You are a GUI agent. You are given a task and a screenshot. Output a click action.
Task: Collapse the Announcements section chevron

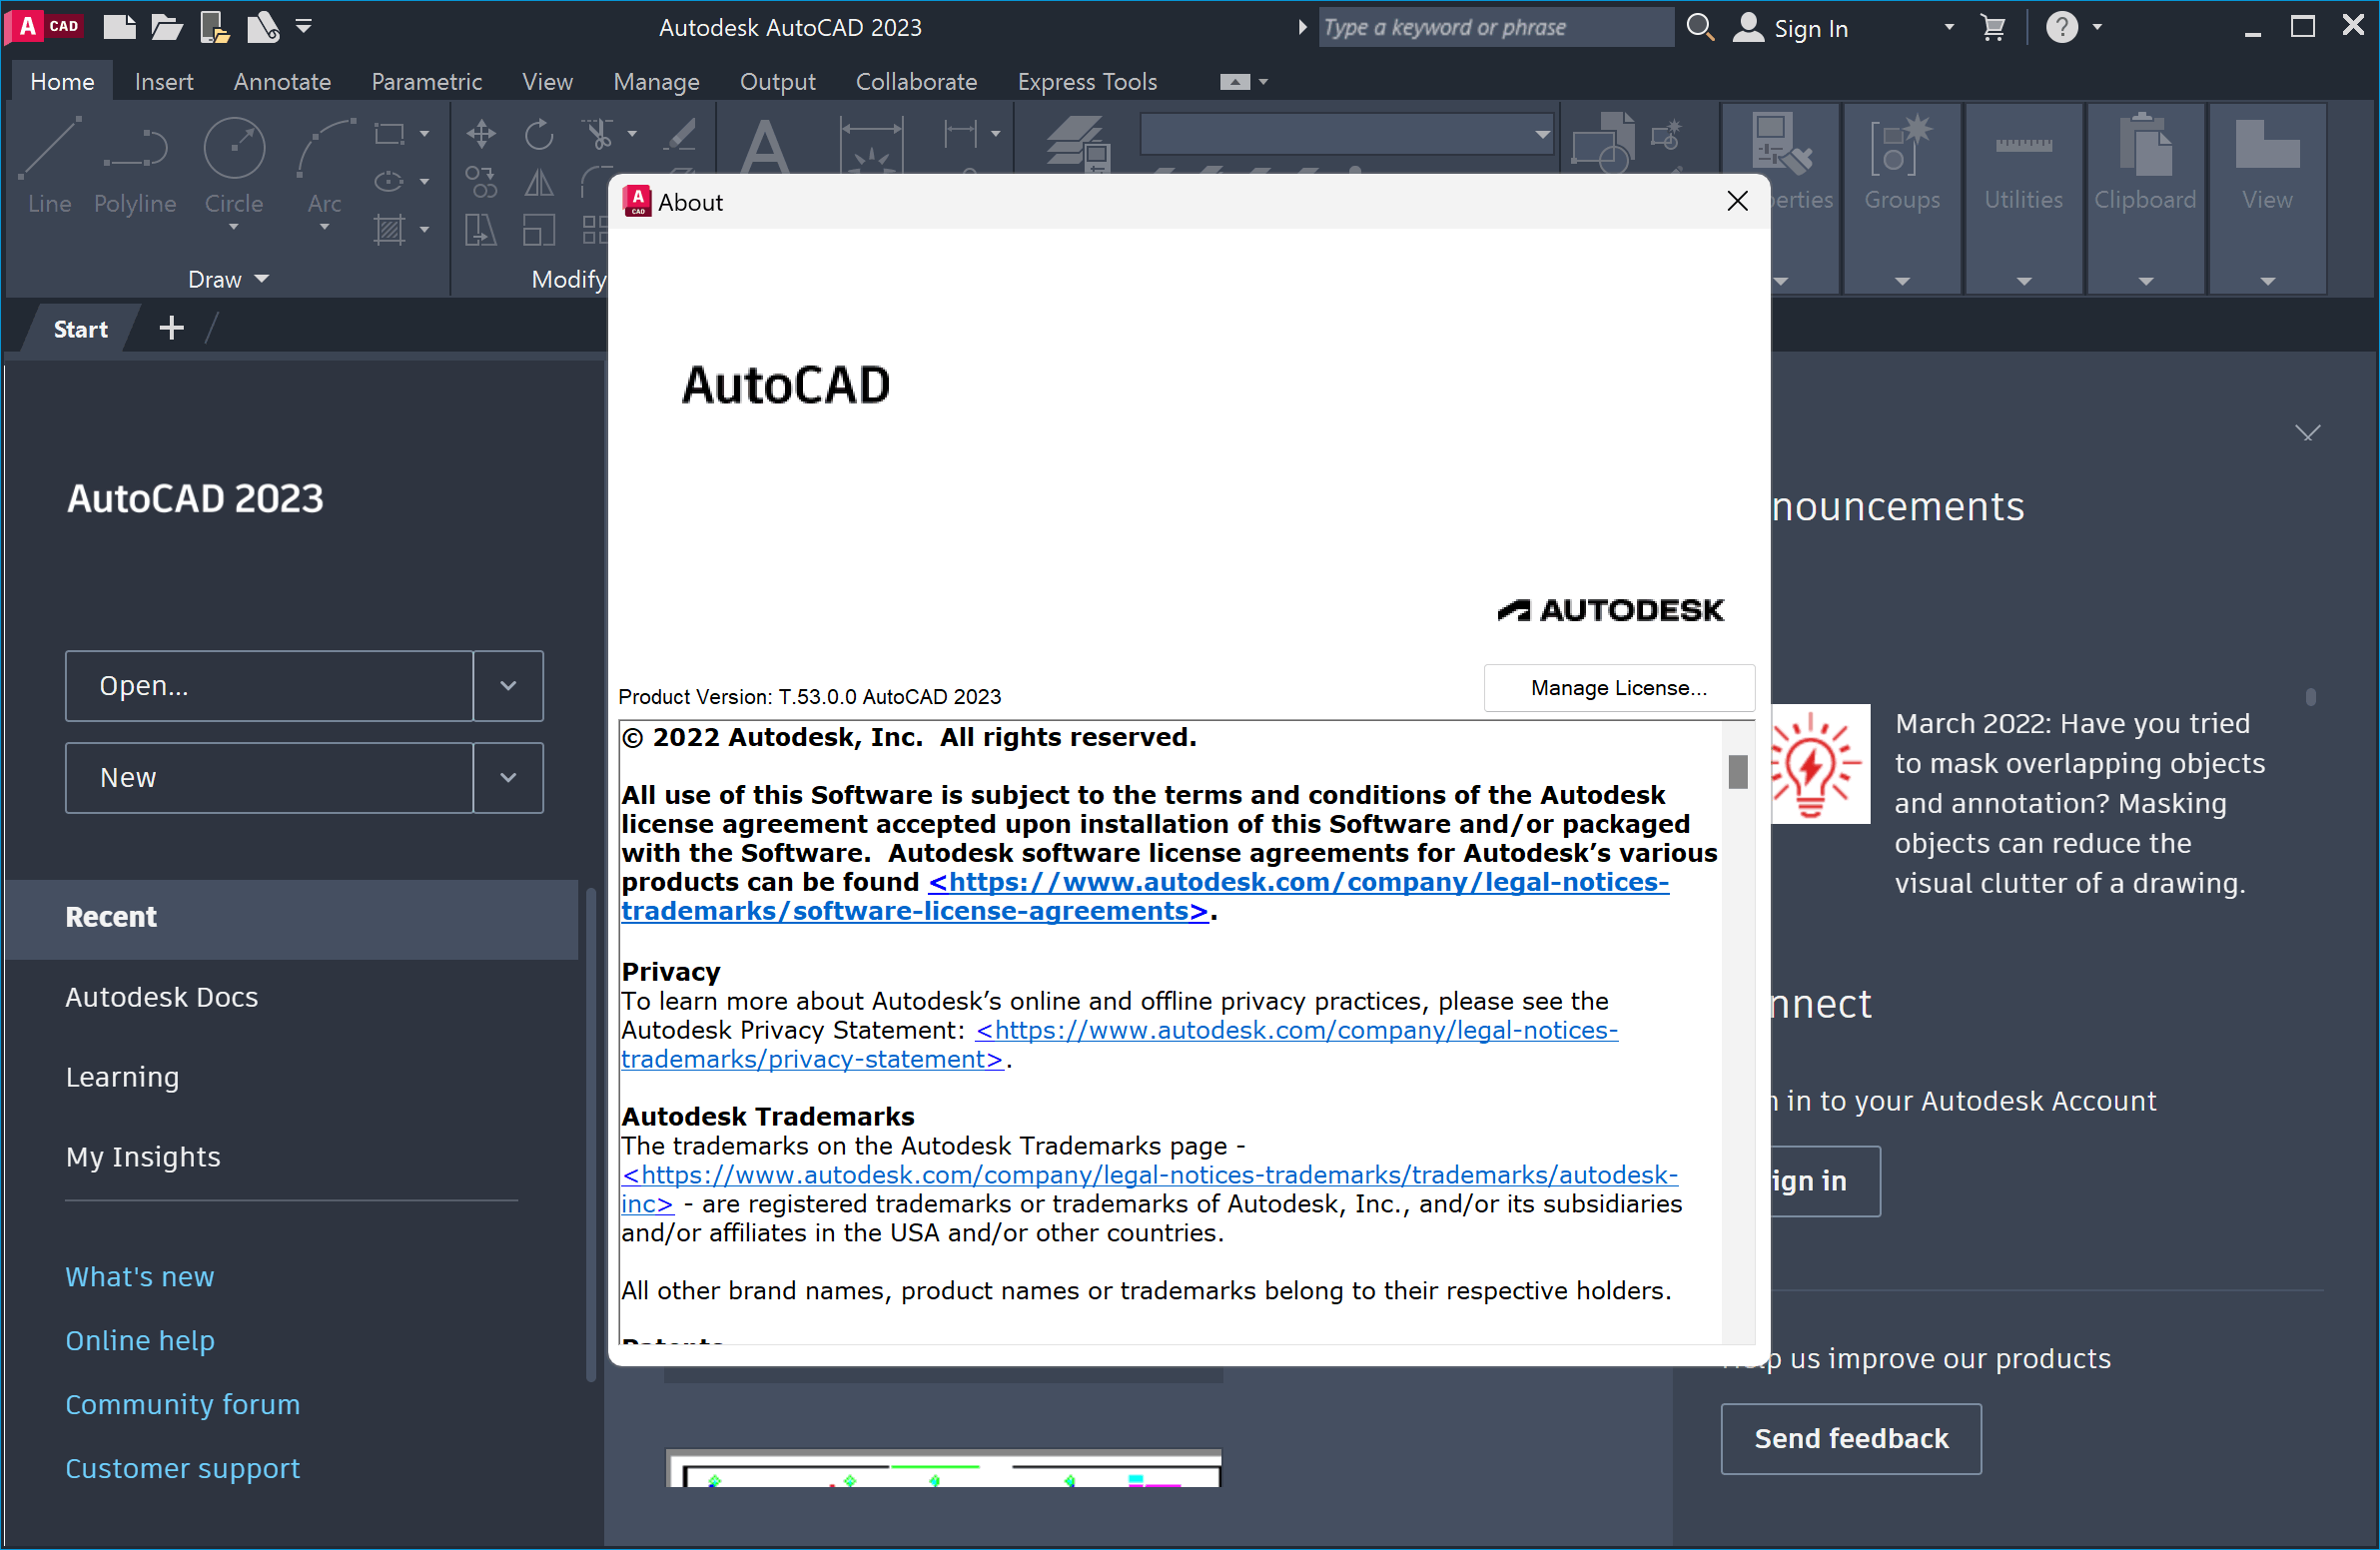pos(2308,433)
